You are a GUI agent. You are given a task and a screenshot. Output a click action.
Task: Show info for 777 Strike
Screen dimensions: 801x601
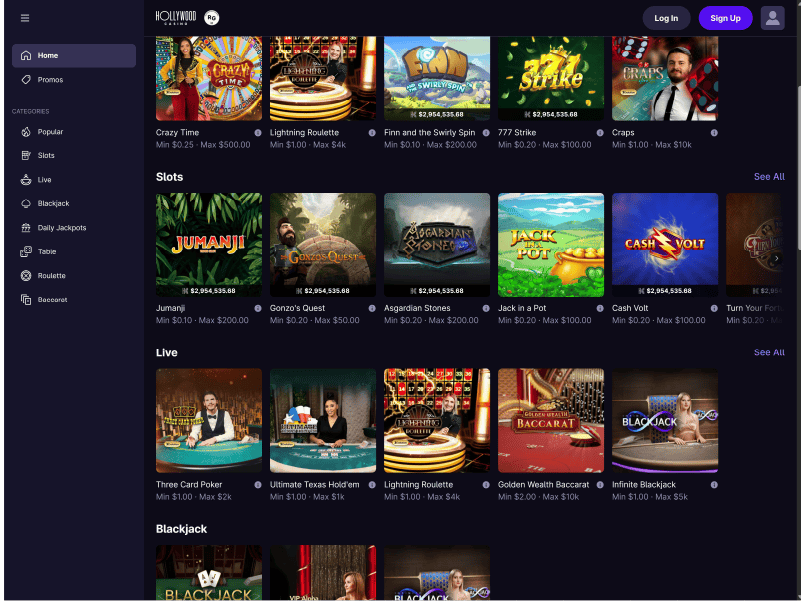point(600,133)
